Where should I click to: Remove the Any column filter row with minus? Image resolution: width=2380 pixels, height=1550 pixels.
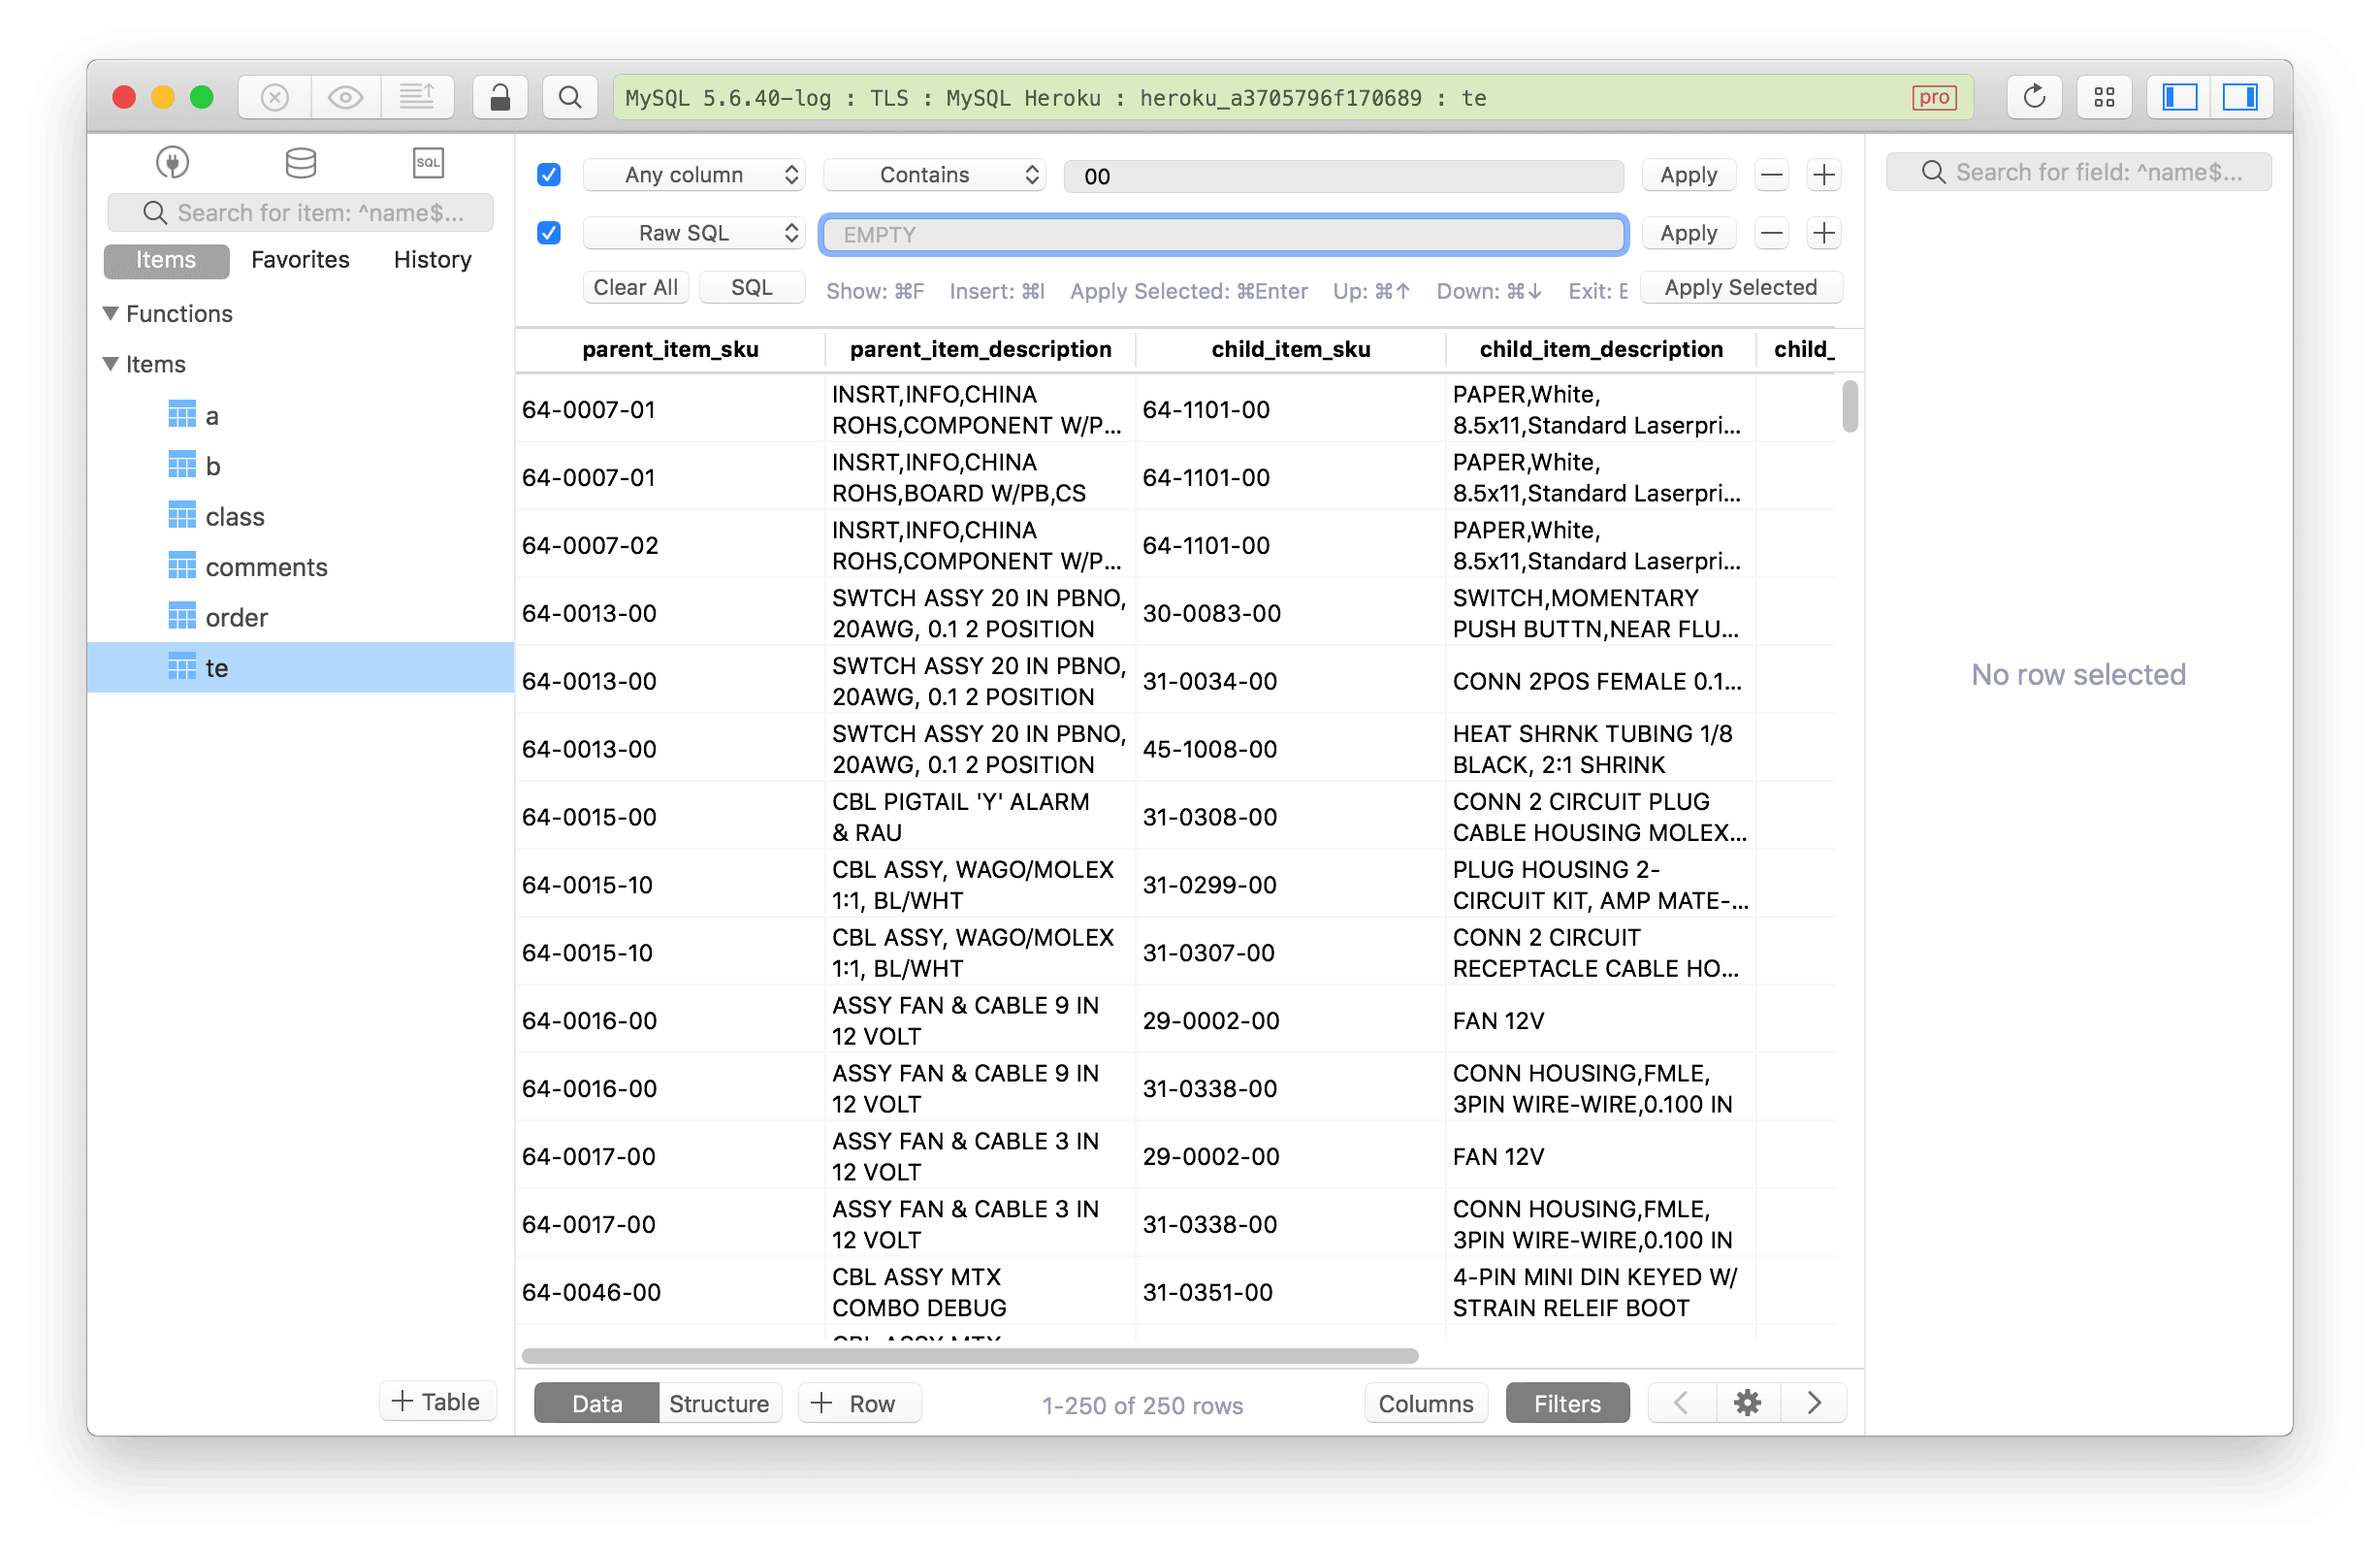(x=1771, y=175)
